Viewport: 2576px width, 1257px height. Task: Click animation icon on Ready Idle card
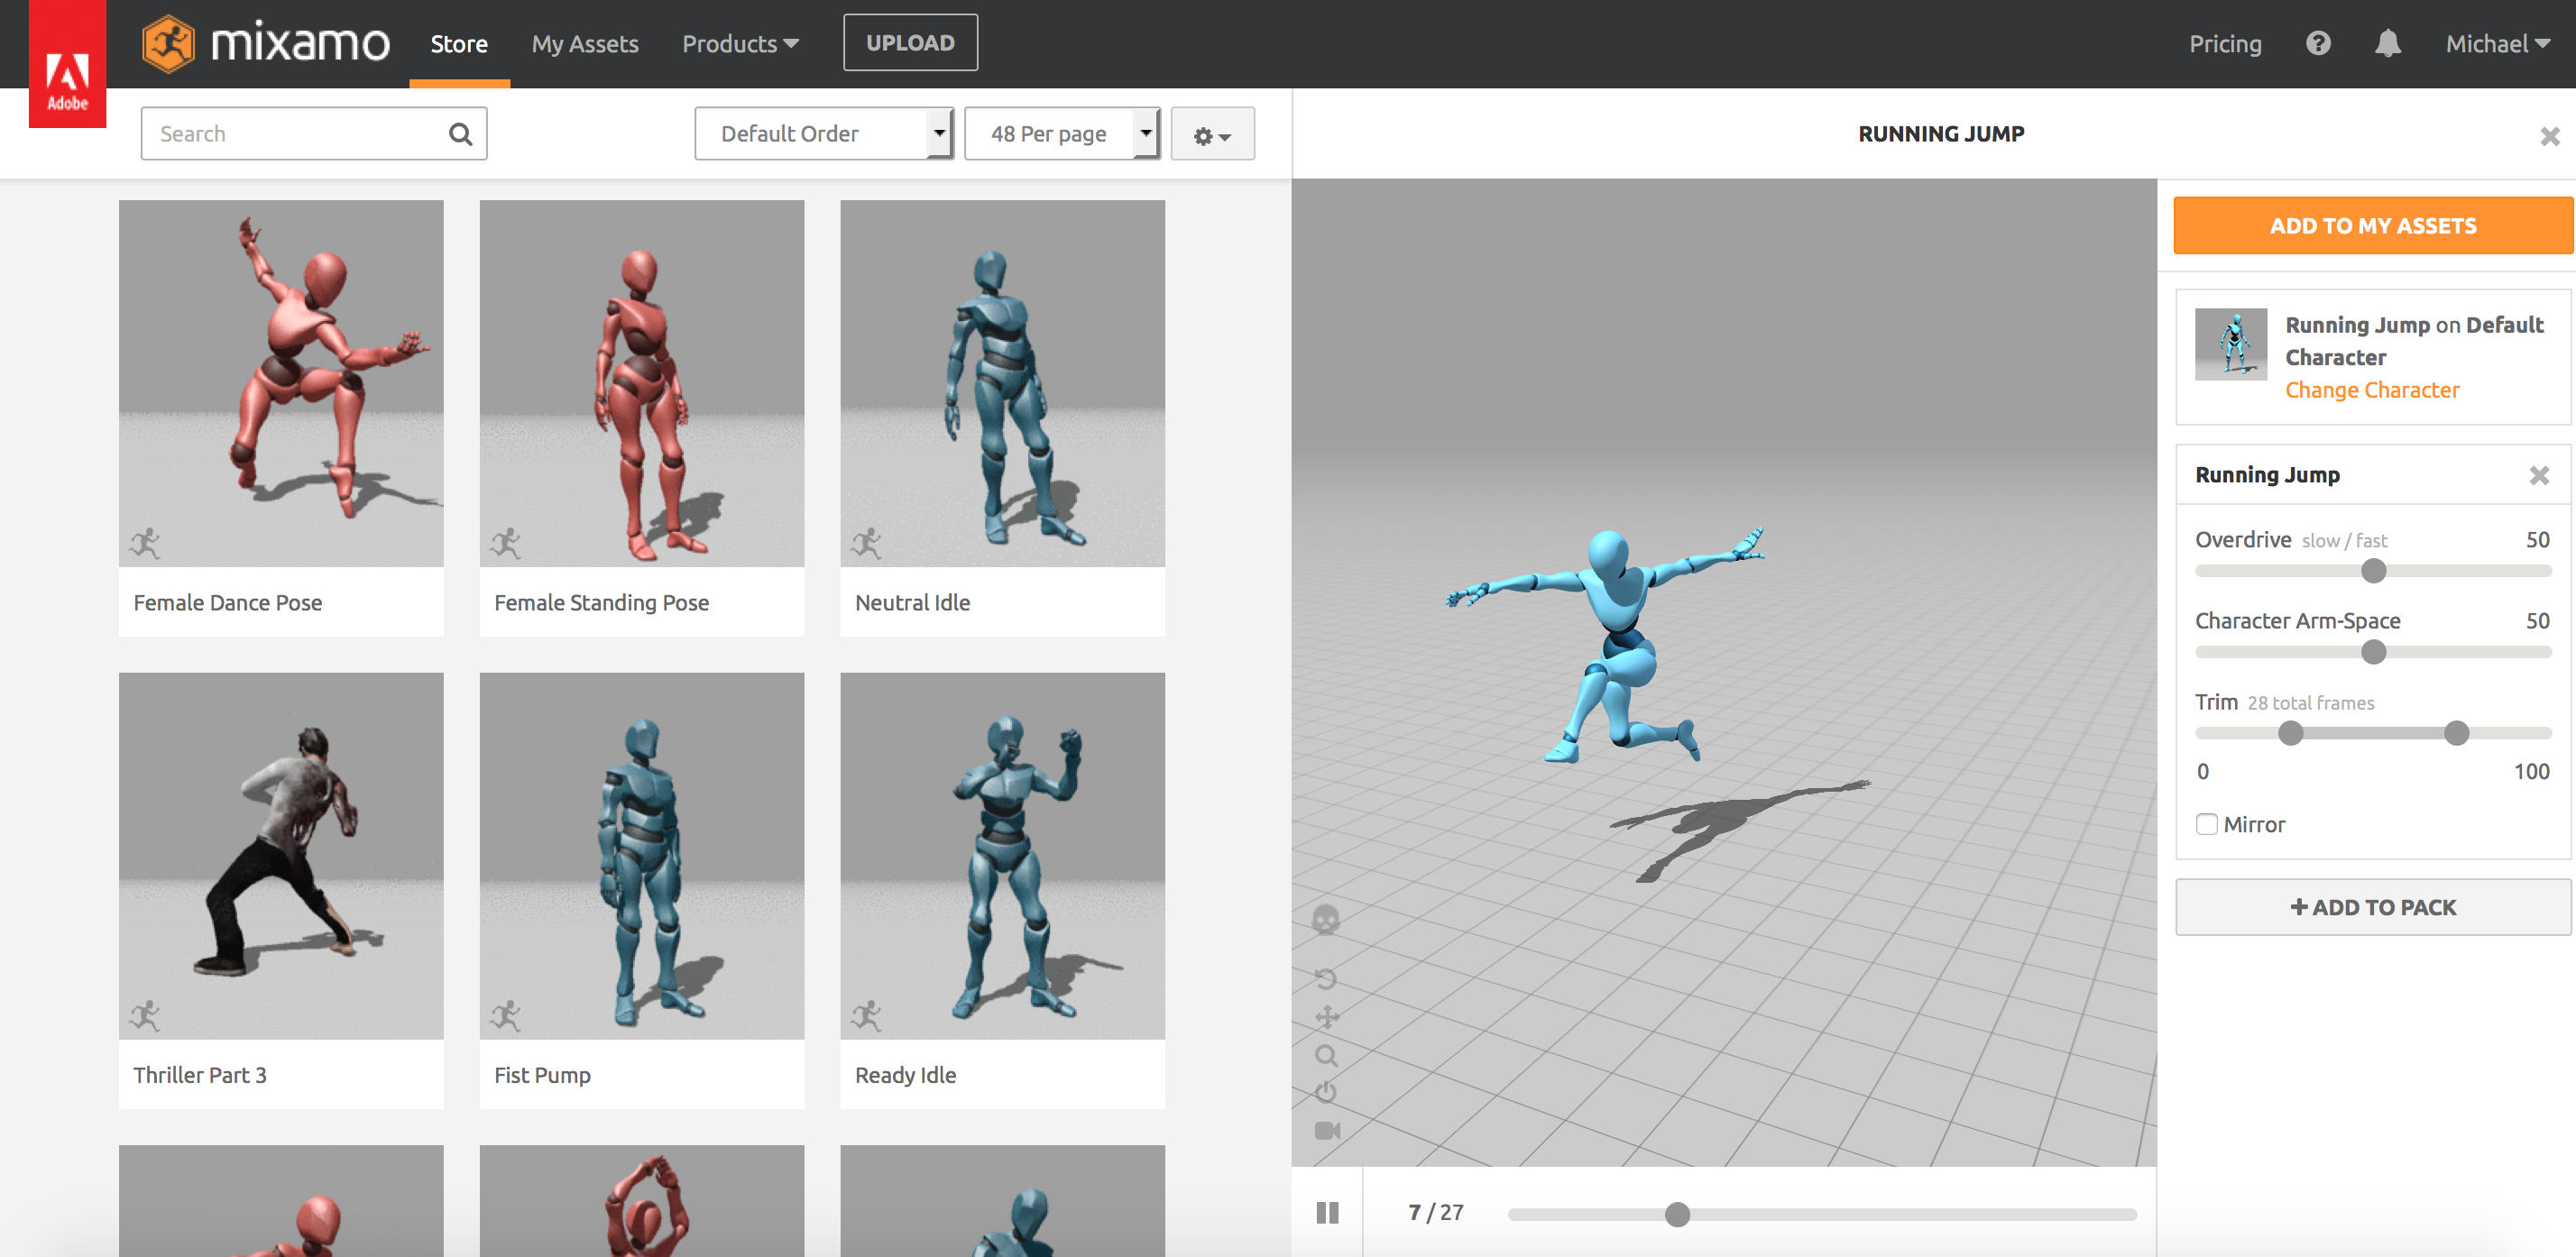(x=867, y=1015)
